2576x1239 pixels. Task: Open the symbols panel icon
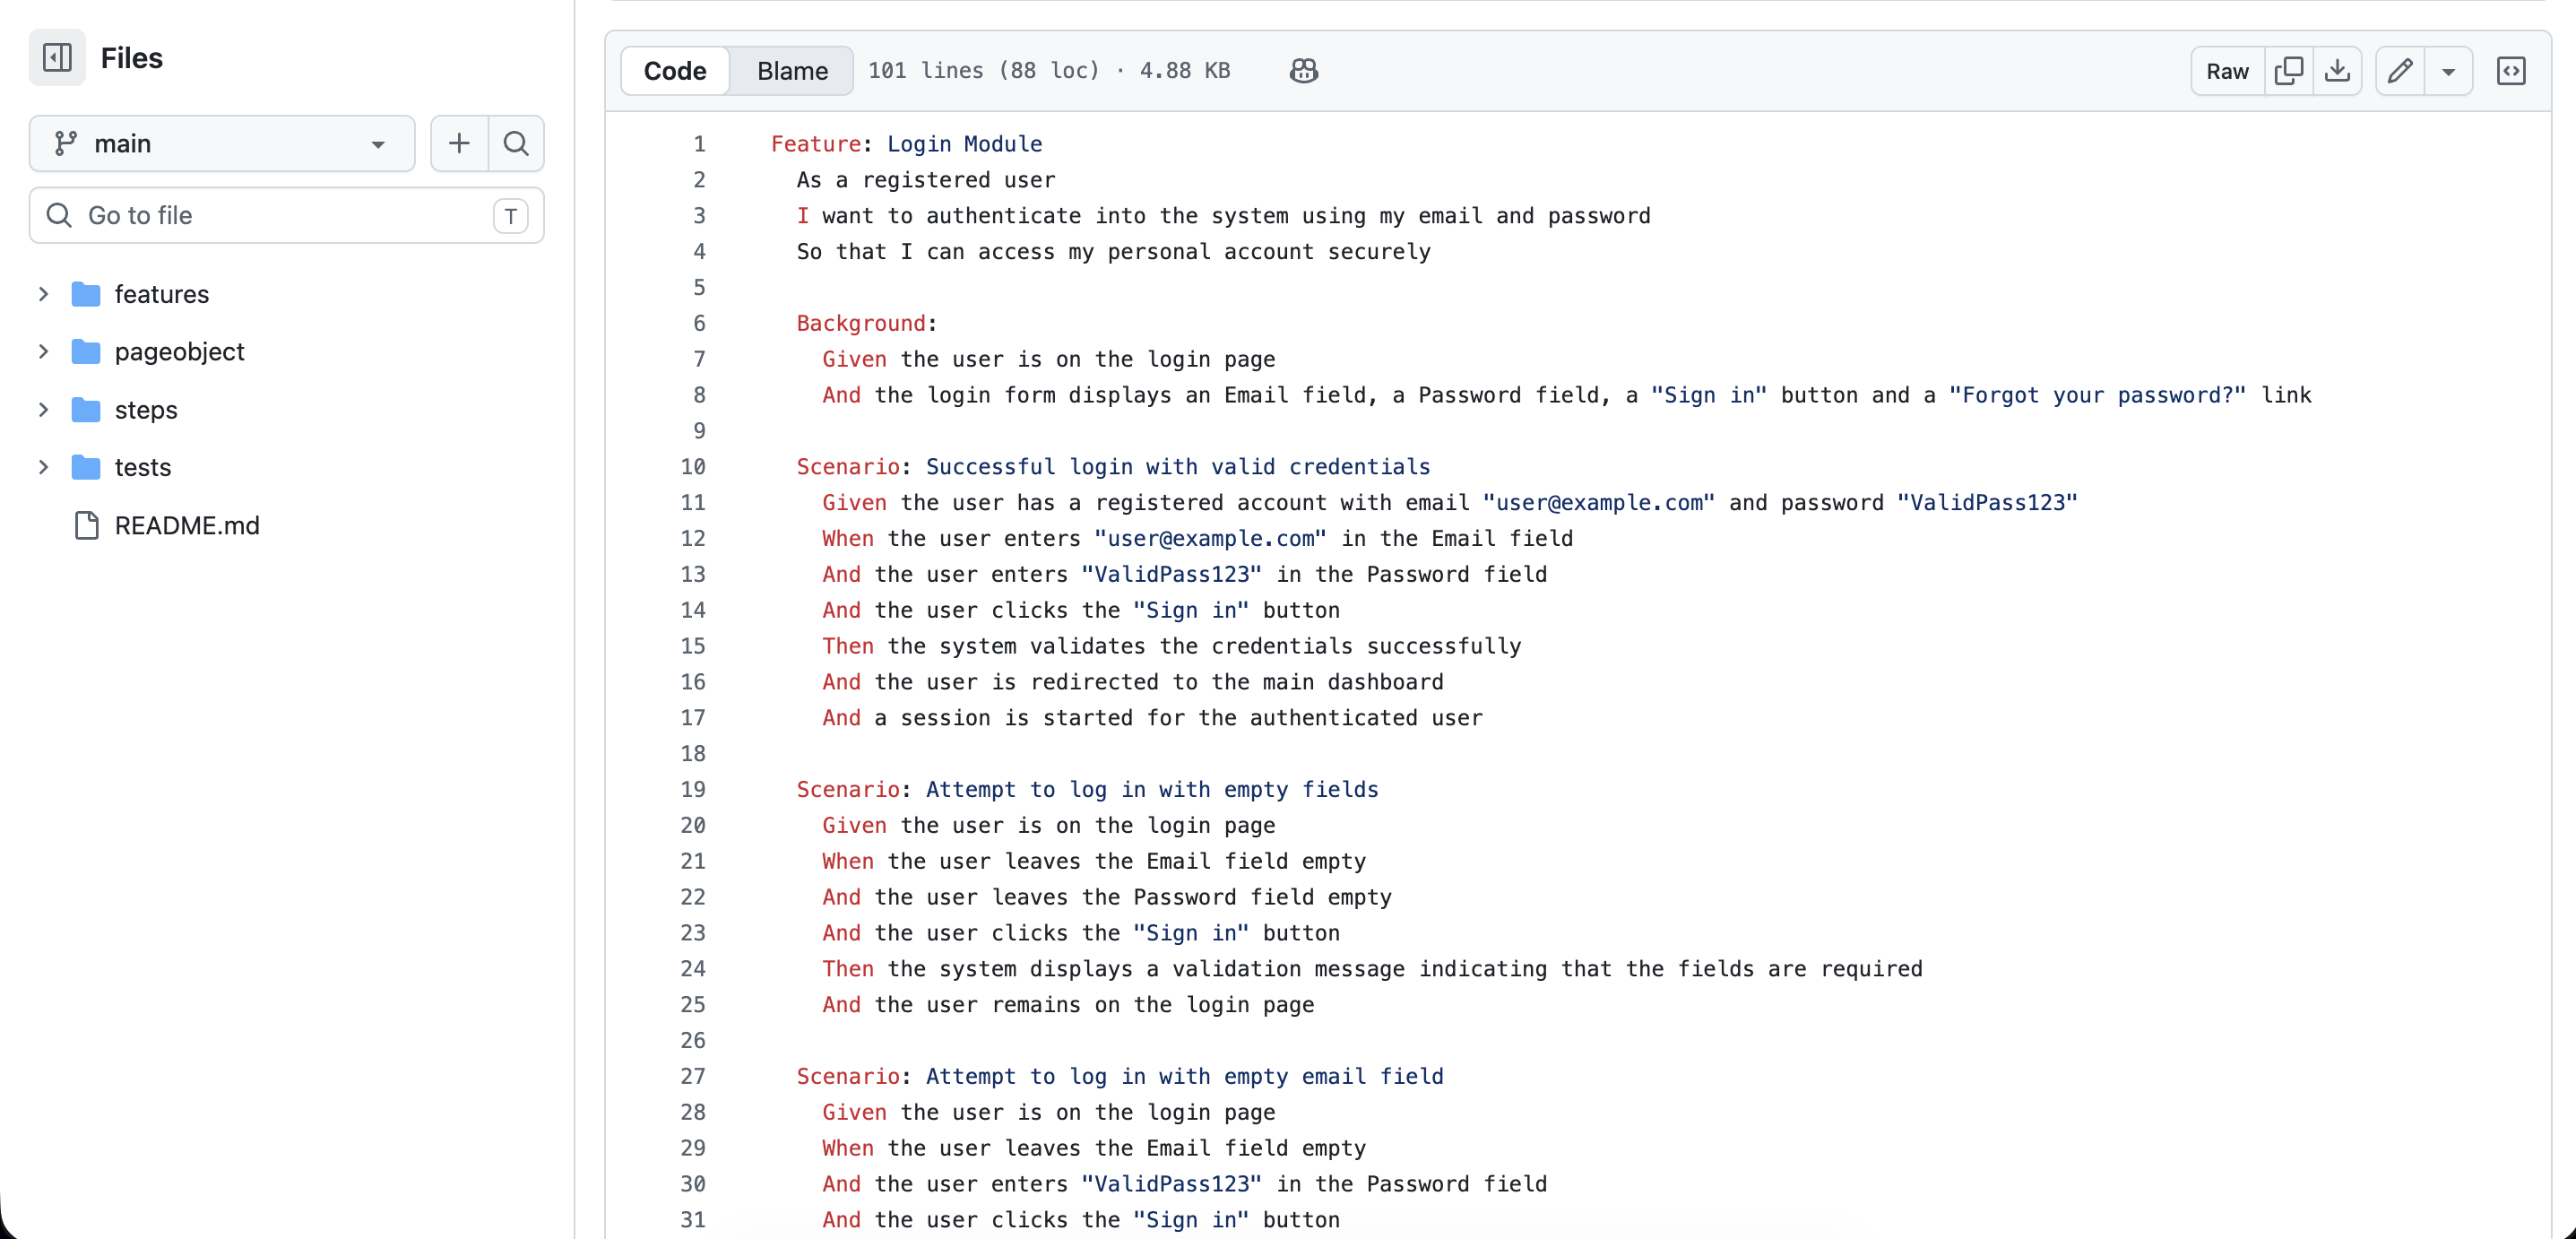pyautogui.click(x=2511, y=71)
